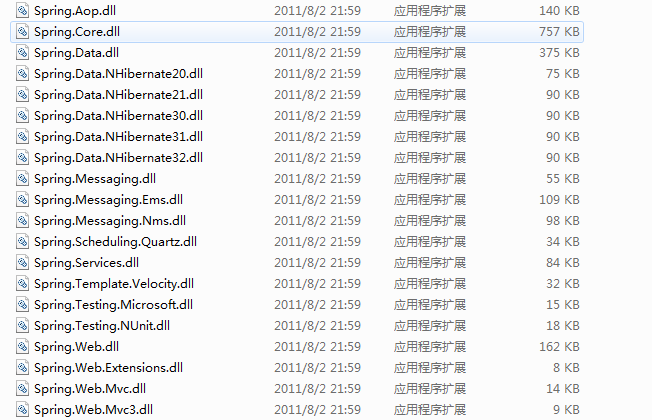Click the Spring.Messaging.dll file icon
This screenshot has width=652, height=420.
(x=22, y=178)
